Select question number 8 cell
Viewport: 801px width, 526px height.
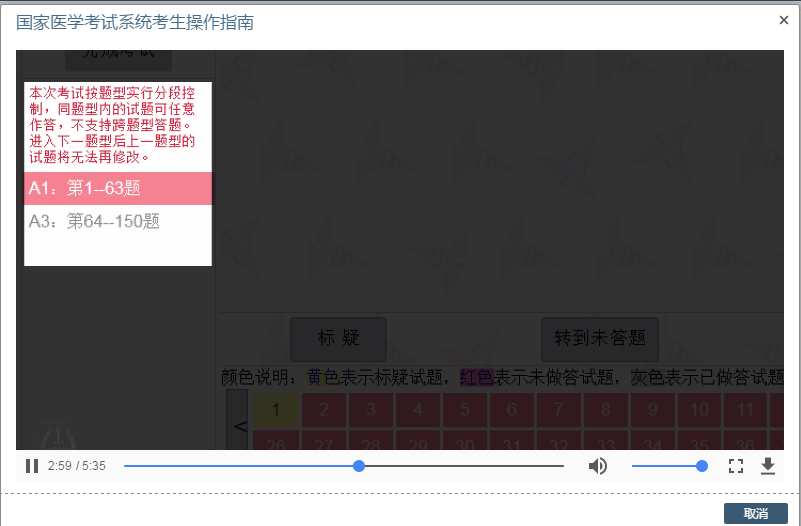pos(606,409)
